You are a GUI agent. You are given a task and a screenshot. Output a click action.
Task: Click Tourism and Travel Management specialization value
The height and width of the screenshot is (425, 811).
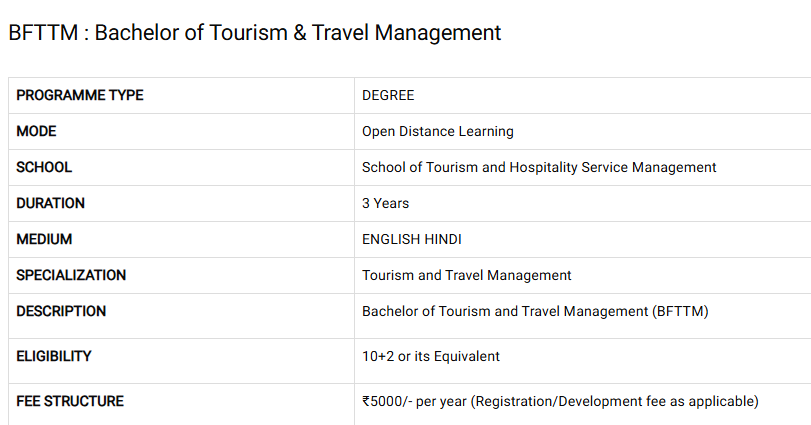[467, 276]
